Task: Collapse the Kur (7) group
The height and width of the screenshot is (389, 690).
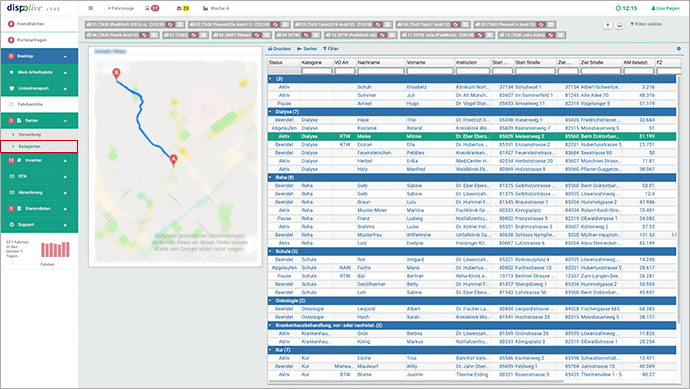Action: [270, 350]
